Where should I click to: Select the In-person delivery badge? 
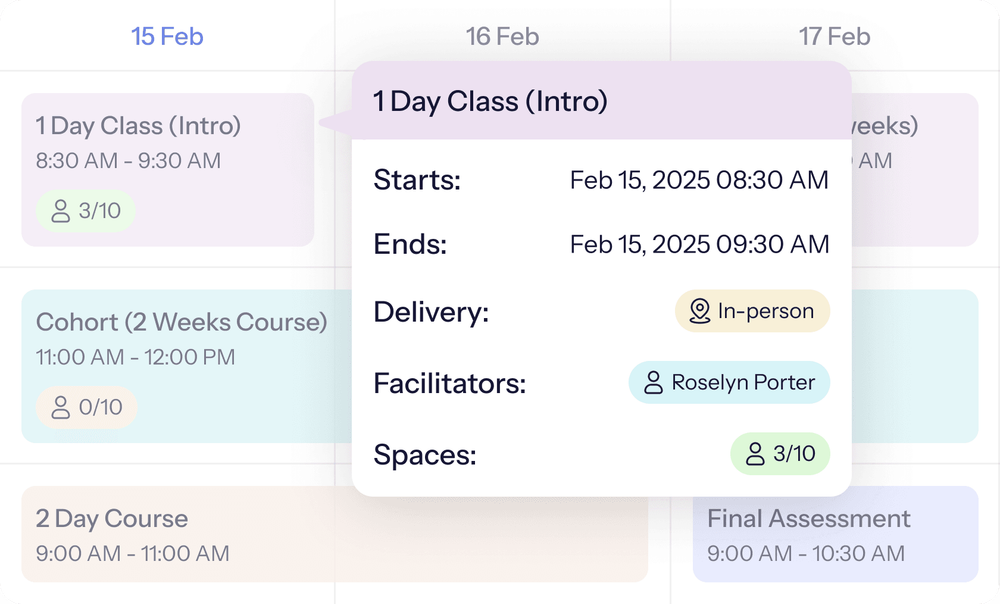tap(752, 311)
